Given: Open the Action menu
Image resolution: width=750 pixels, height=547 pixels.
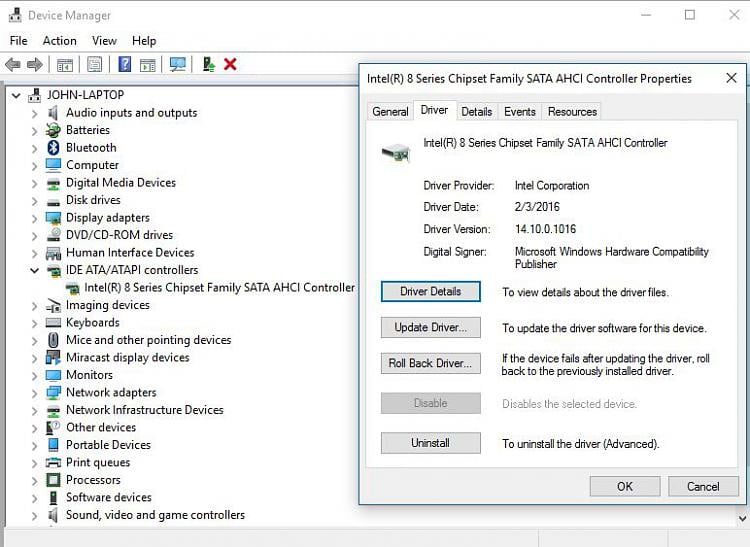Looking at the screenshot, I should tap(60, 41).
